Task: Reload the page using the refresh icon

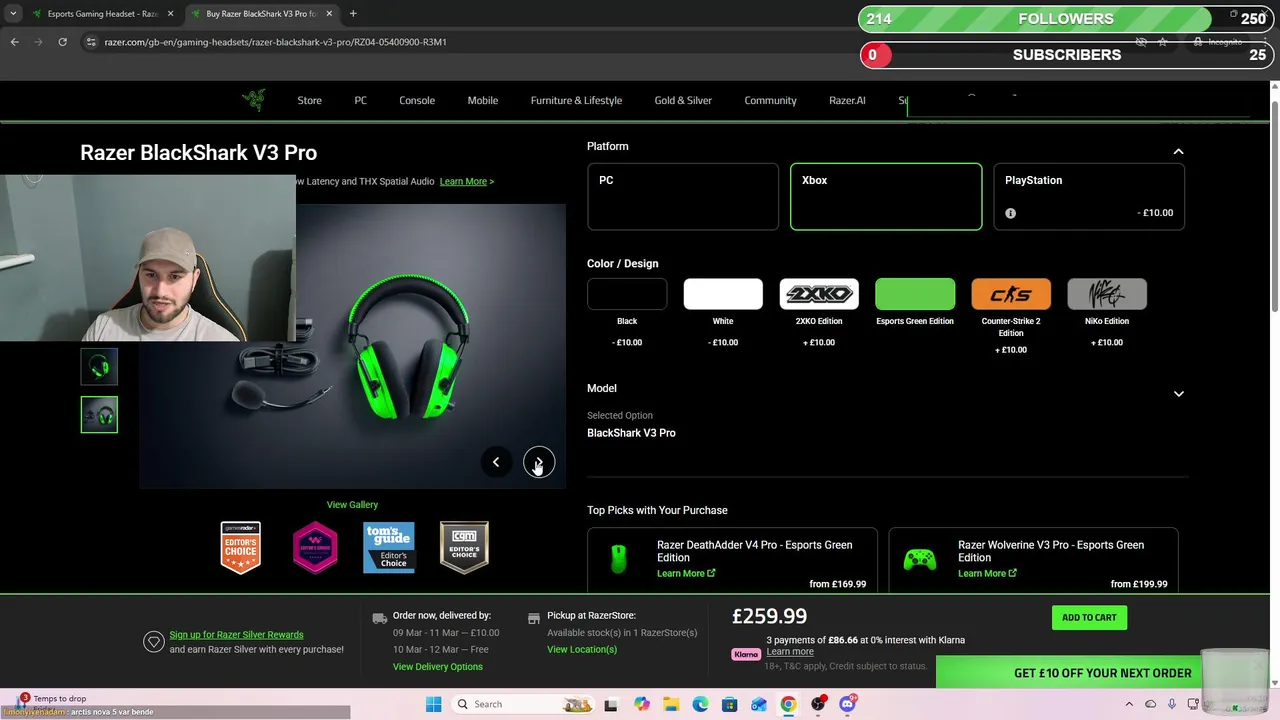Action: 62,42
